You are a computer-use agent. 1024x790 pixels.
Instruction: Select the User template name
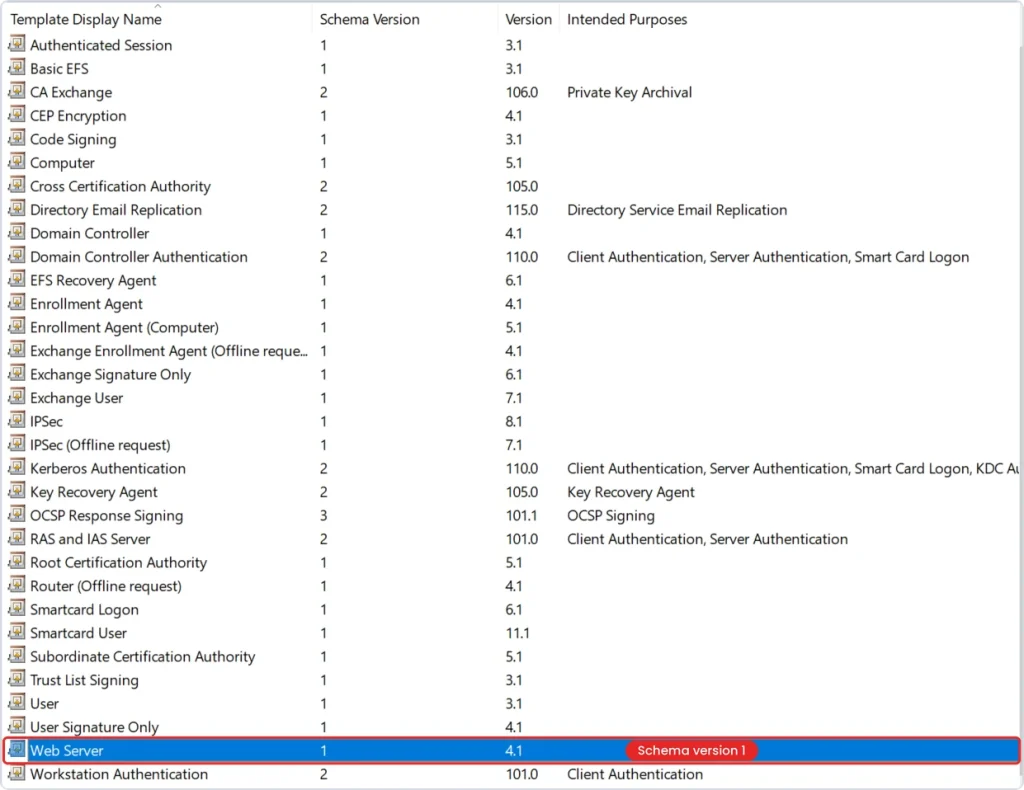[44, 703]
